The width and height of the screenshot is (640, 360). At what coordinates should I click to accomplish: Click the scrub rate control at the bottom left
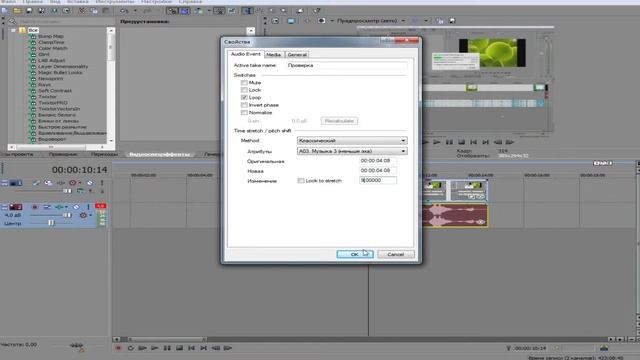[x=77, y=346]
